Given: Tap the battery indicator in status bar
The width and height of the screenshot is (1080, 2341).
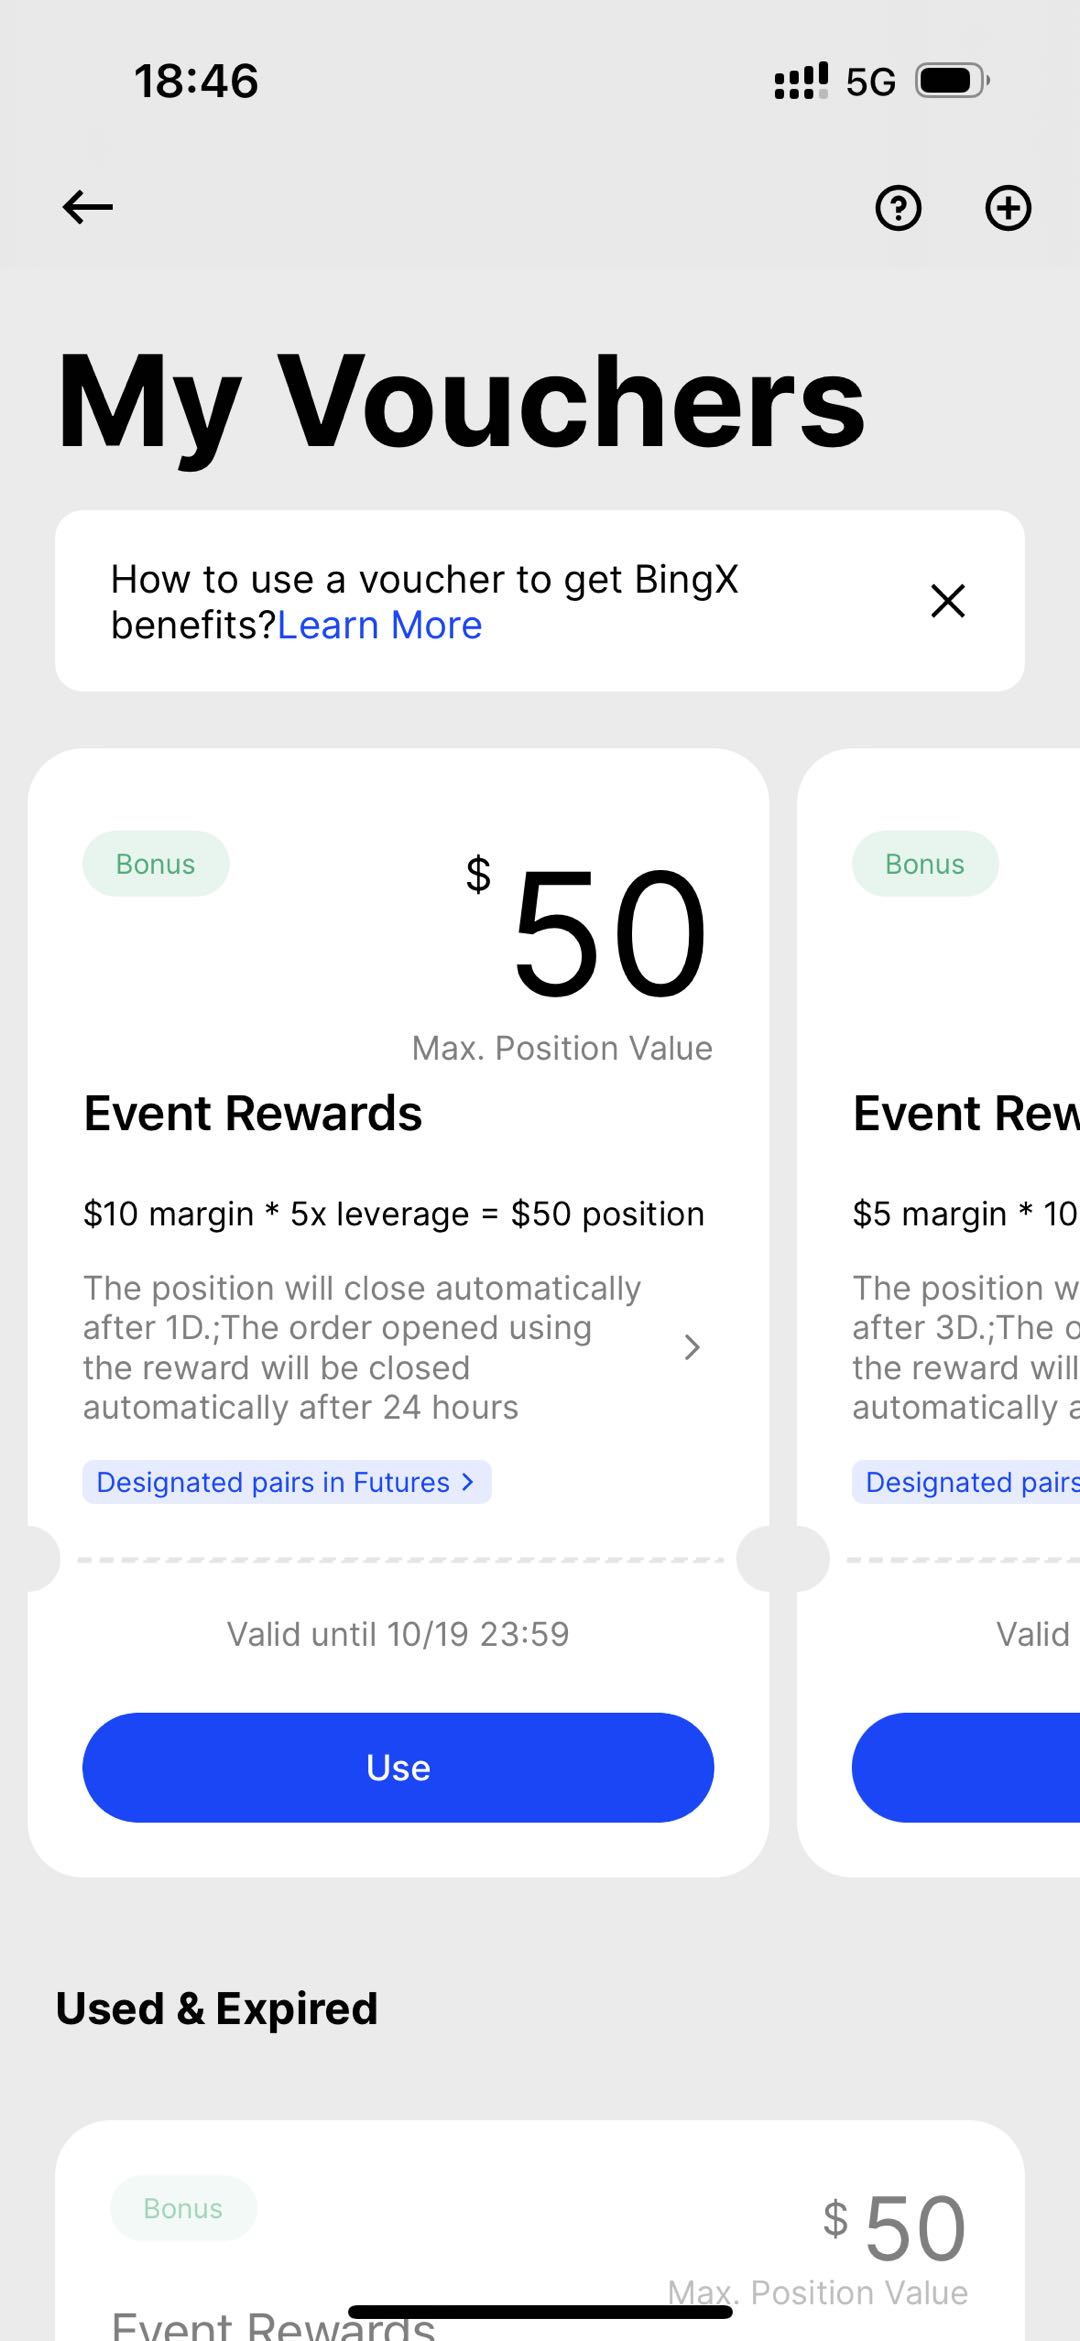Looking at the screenshot, I should click(x=951, y=81).
